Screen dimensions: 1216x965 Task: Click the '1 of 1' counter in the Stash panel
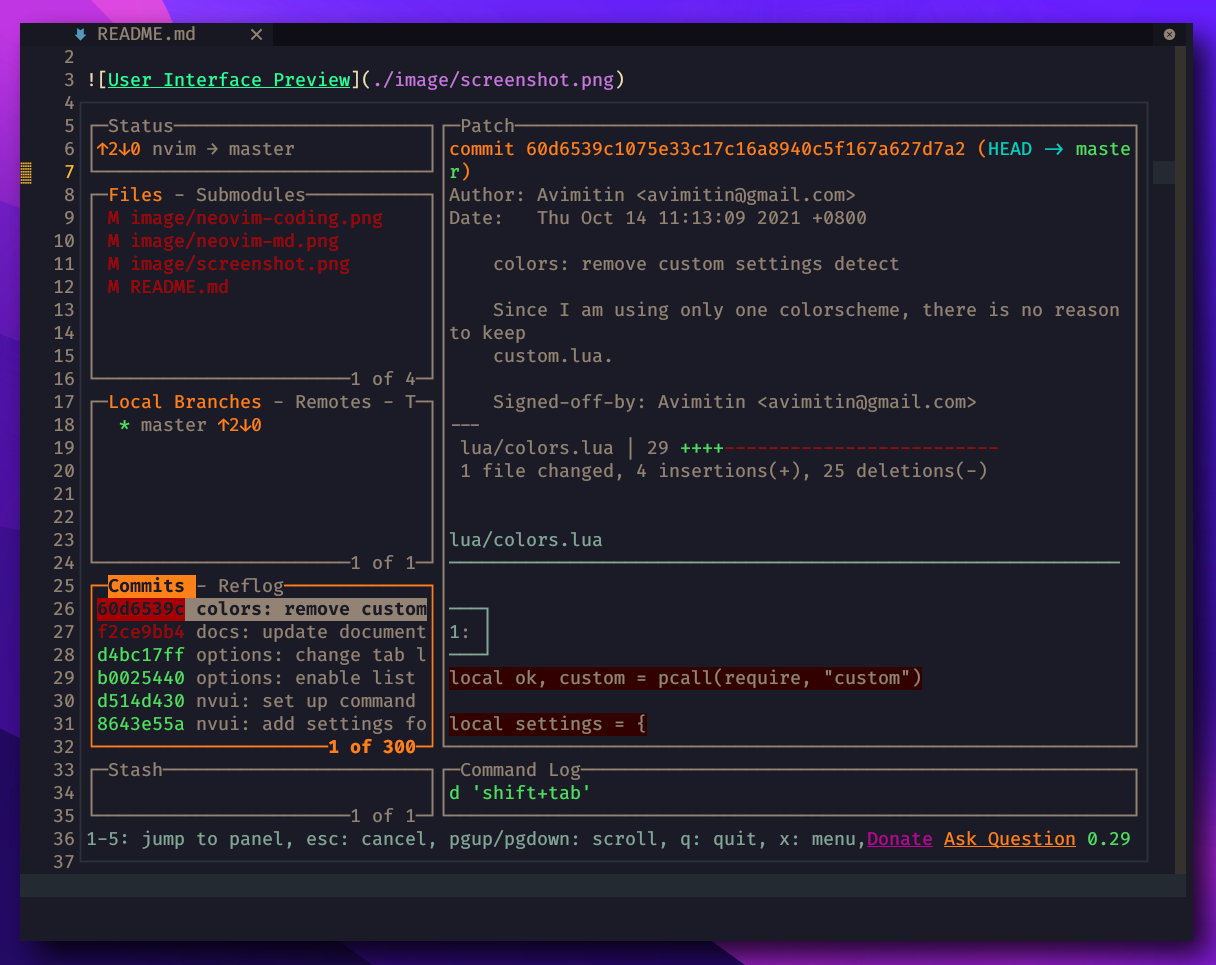pos(383,816)
